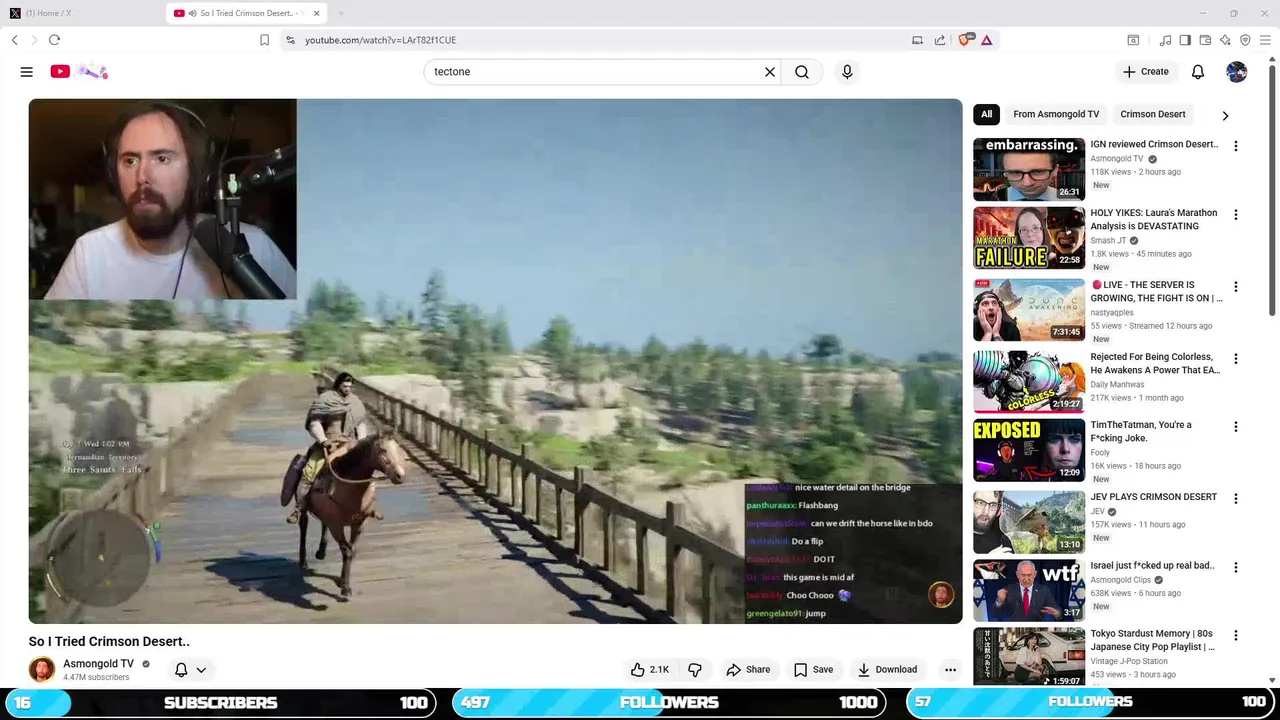
Task: Open more actions ellipsis below video
Action: (951, 670)
